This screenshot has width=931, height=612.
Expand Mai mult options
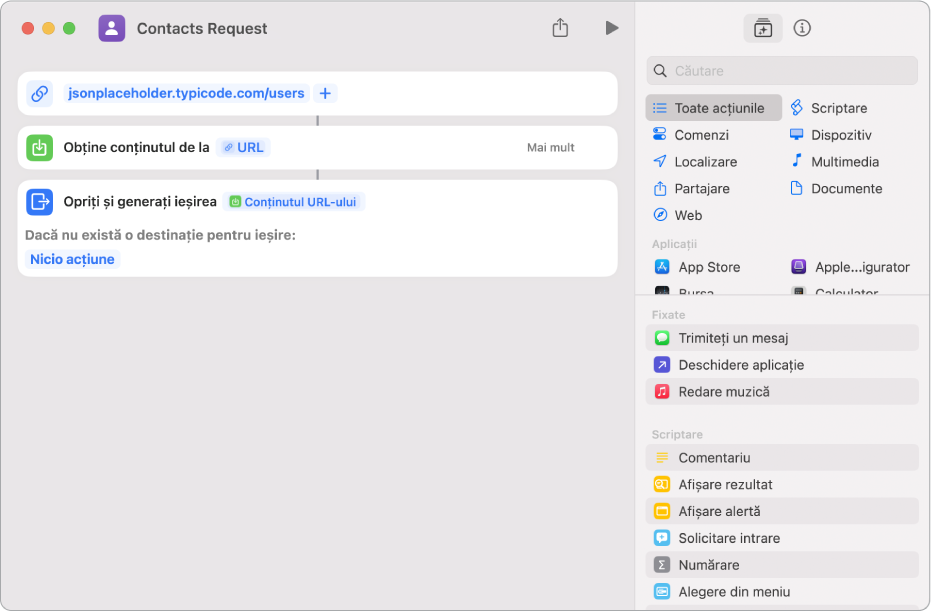tap(550, 147)
